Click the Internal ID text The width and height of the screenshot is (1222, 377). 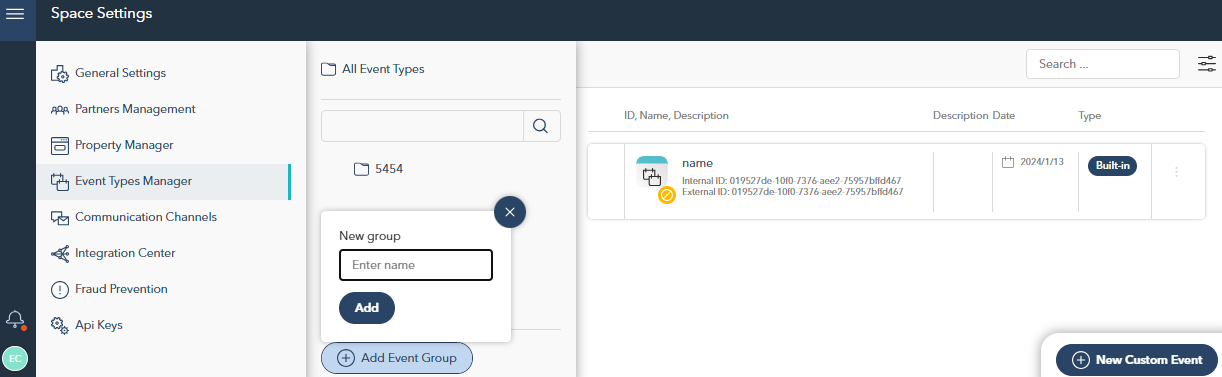click(791, 181)
